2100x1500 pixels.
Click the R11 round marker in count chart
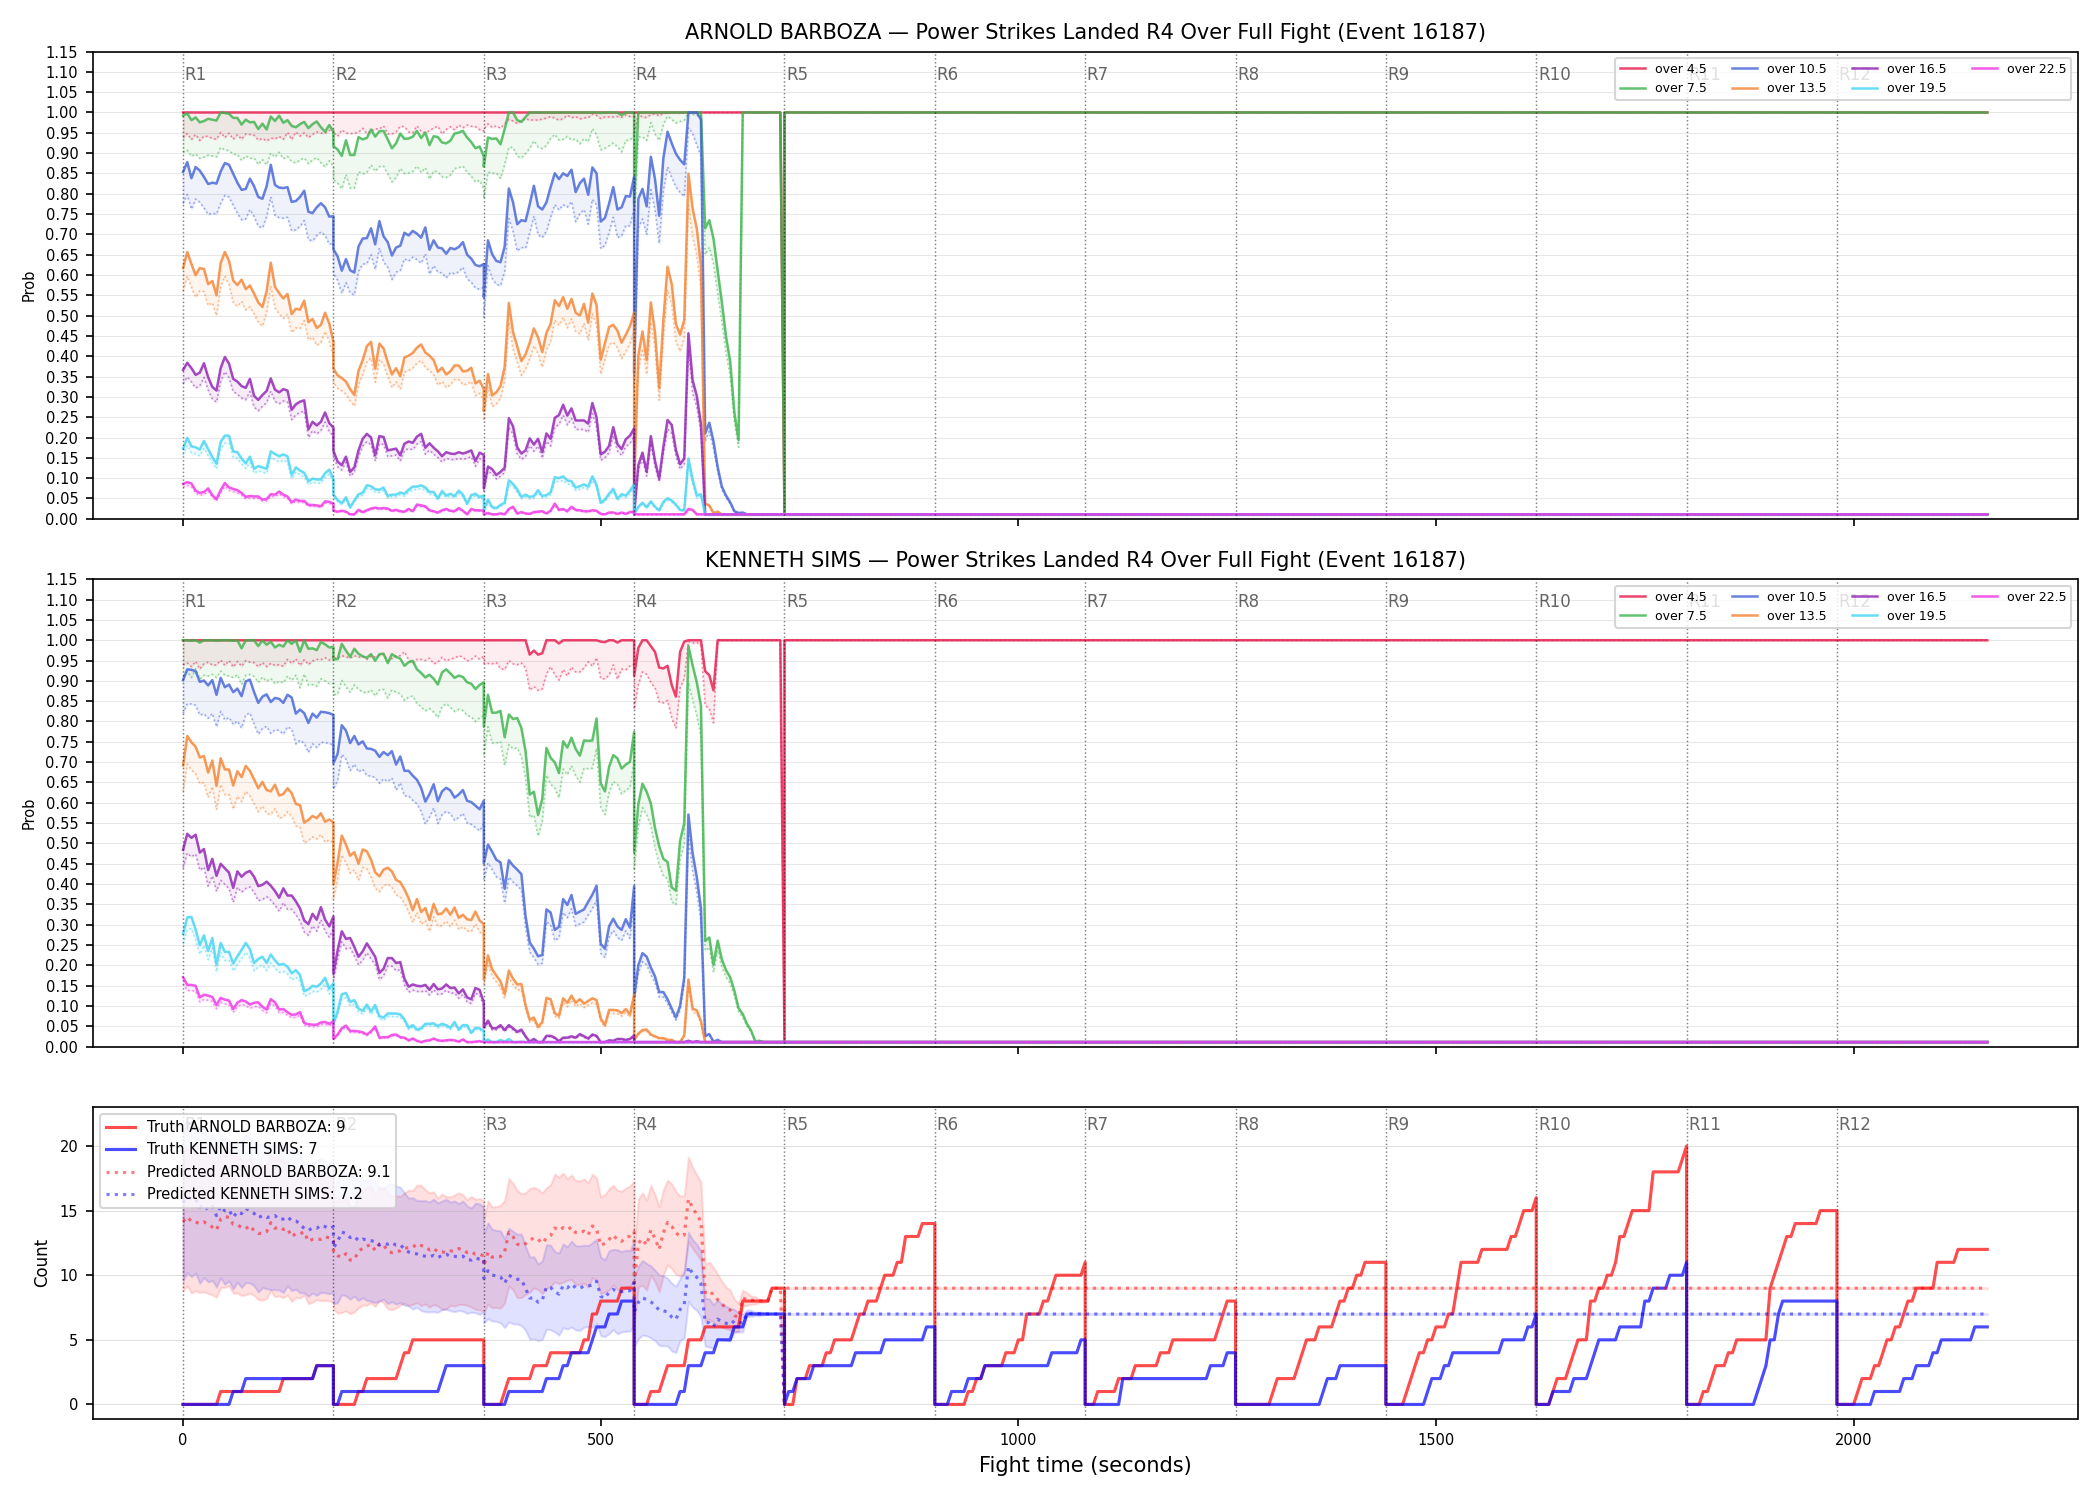(x=1705, y=1124)
